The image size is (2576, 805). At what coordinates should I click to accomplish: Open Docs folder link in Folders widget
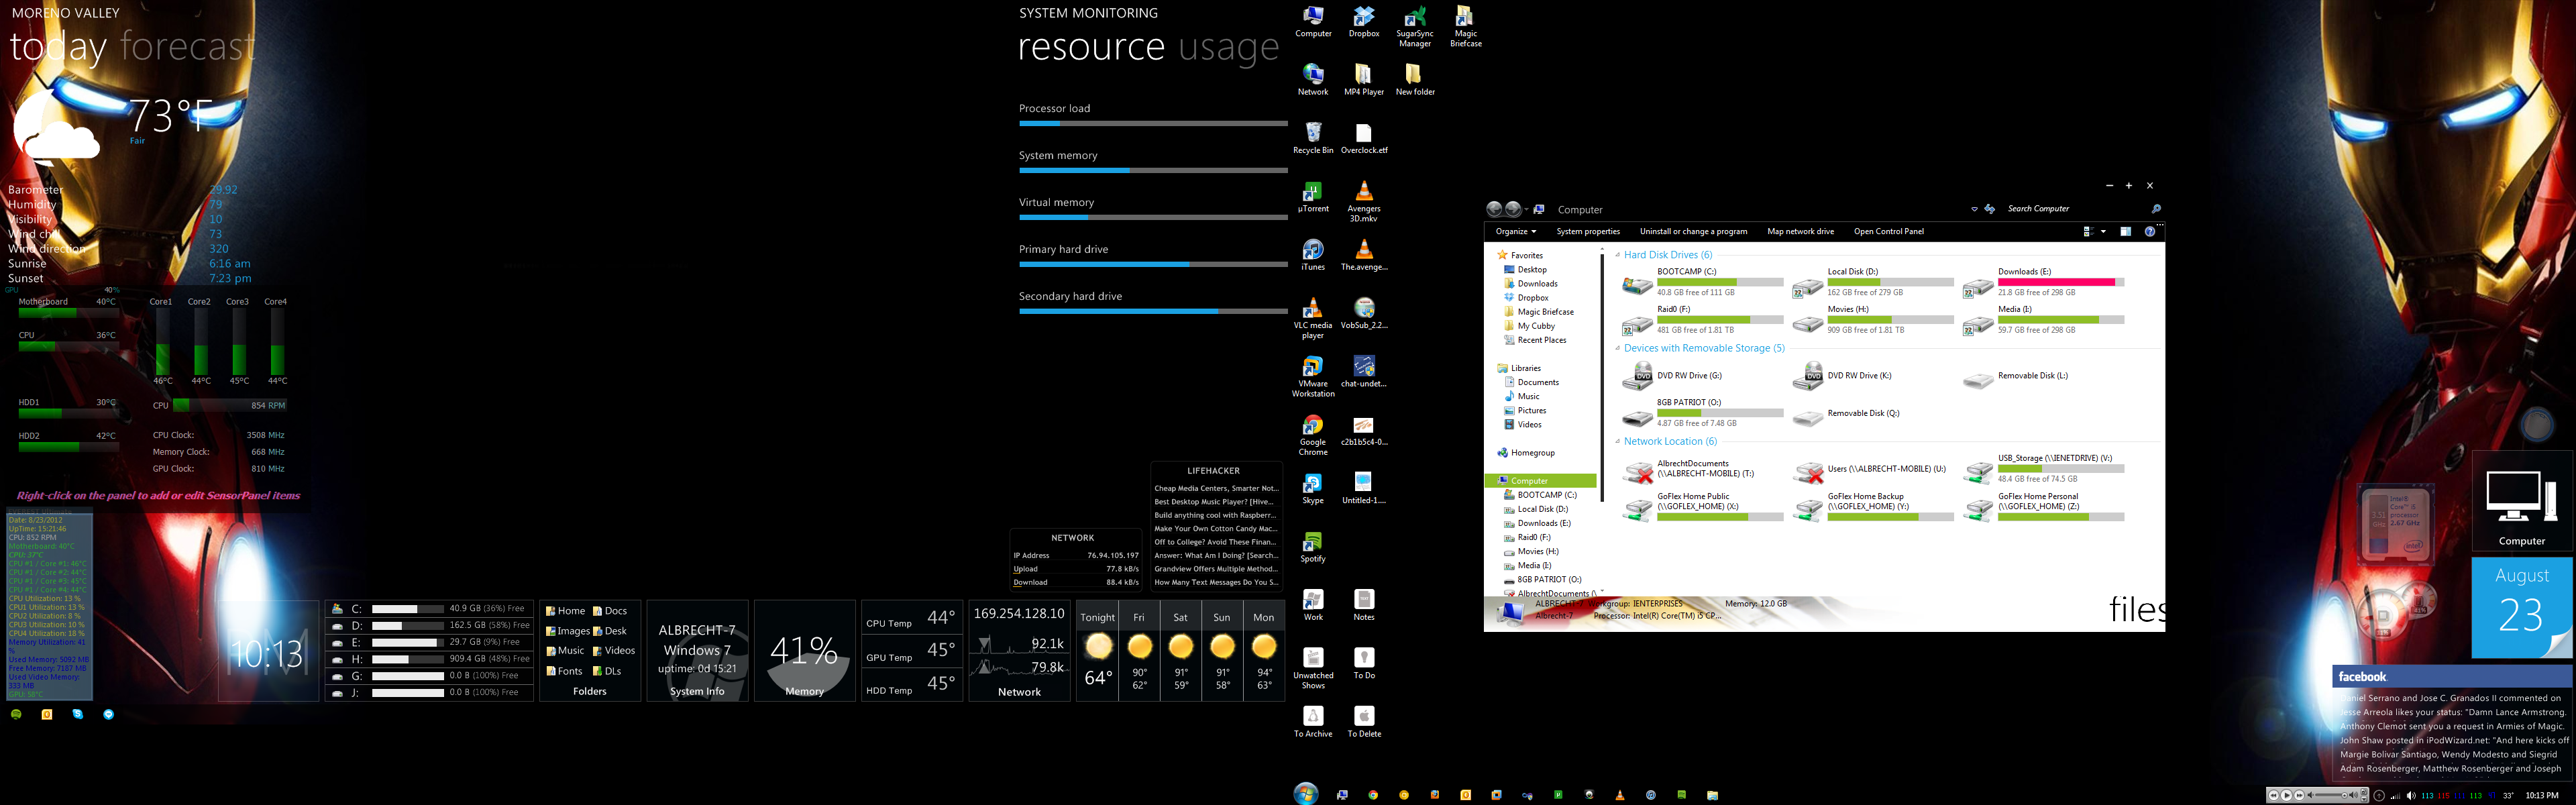click(x=610, y=611)
